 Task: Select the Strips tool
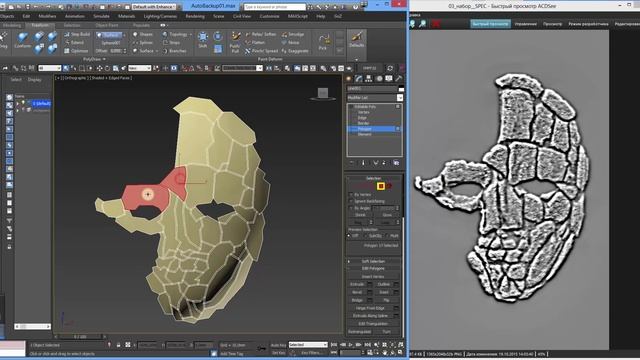[x=171, y=42]
